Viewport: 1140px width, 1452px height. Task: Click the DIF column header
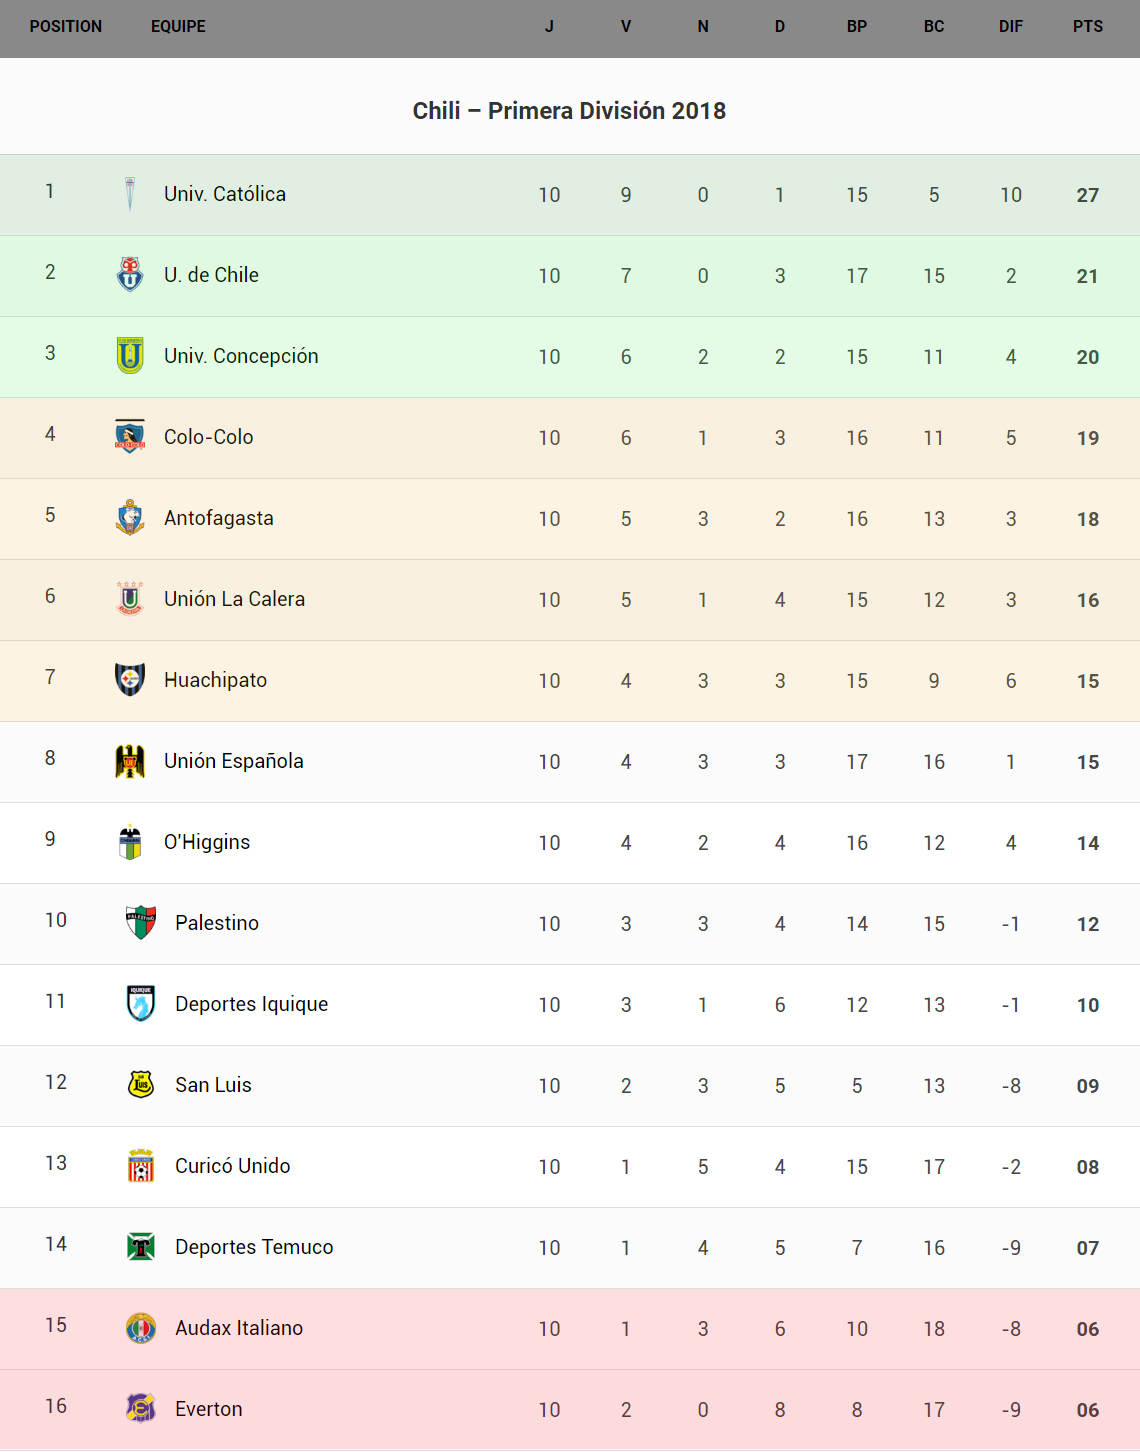[x=1010, y=27]
